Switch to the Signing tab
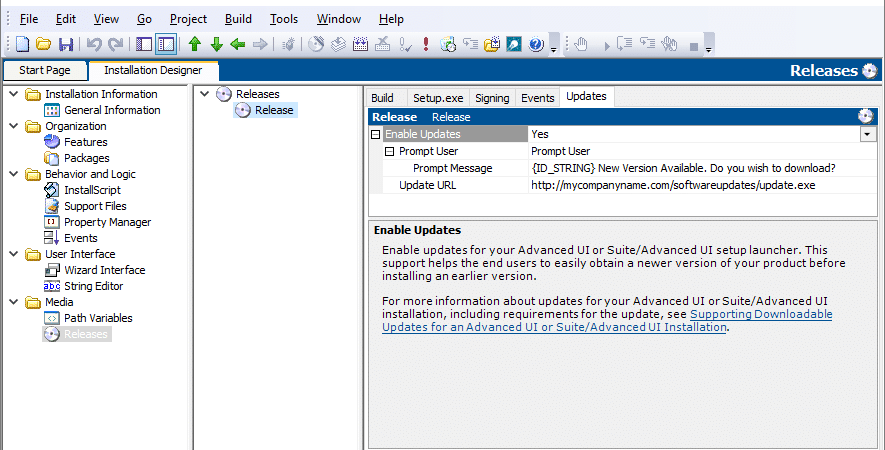The image size is (885, 450). pyautogui.click(x=492, y=98)
